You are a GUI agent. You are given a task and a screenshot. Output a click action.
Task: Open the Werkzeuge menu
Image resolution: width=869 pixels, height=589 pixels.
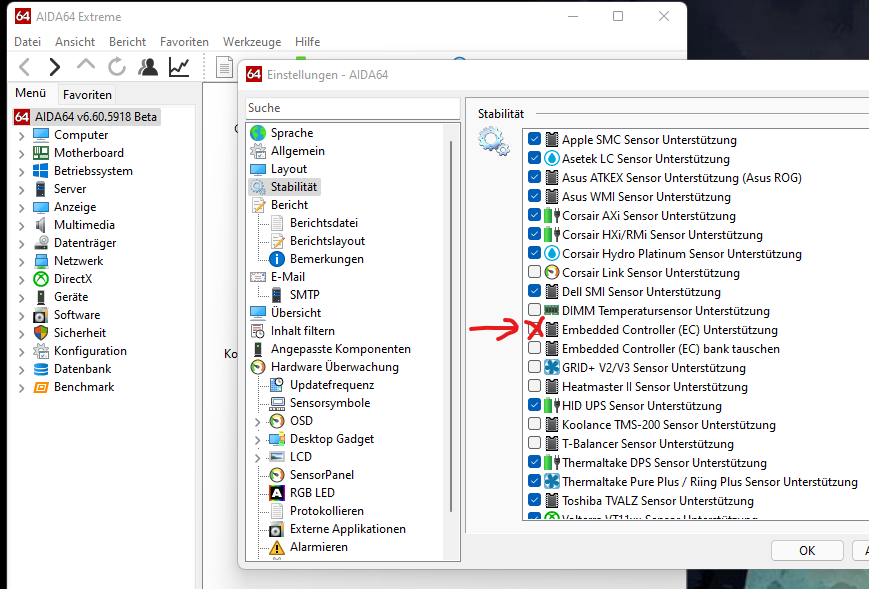tap(252, 42)
